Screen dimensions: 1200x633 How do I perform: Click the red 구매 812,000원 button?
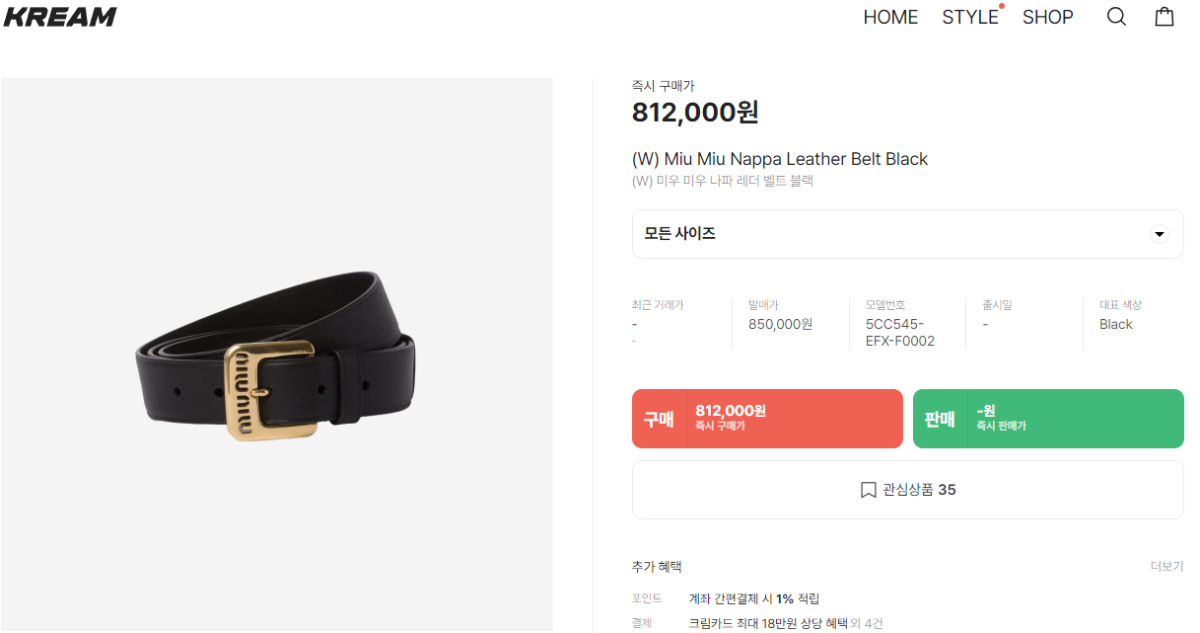767,418
